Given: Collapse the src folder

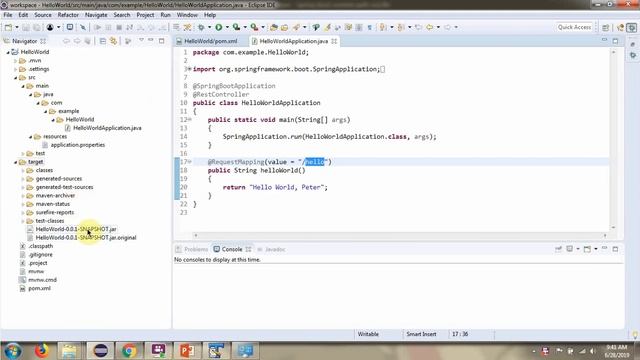Looking at the screenshot, I should (16, 78).
